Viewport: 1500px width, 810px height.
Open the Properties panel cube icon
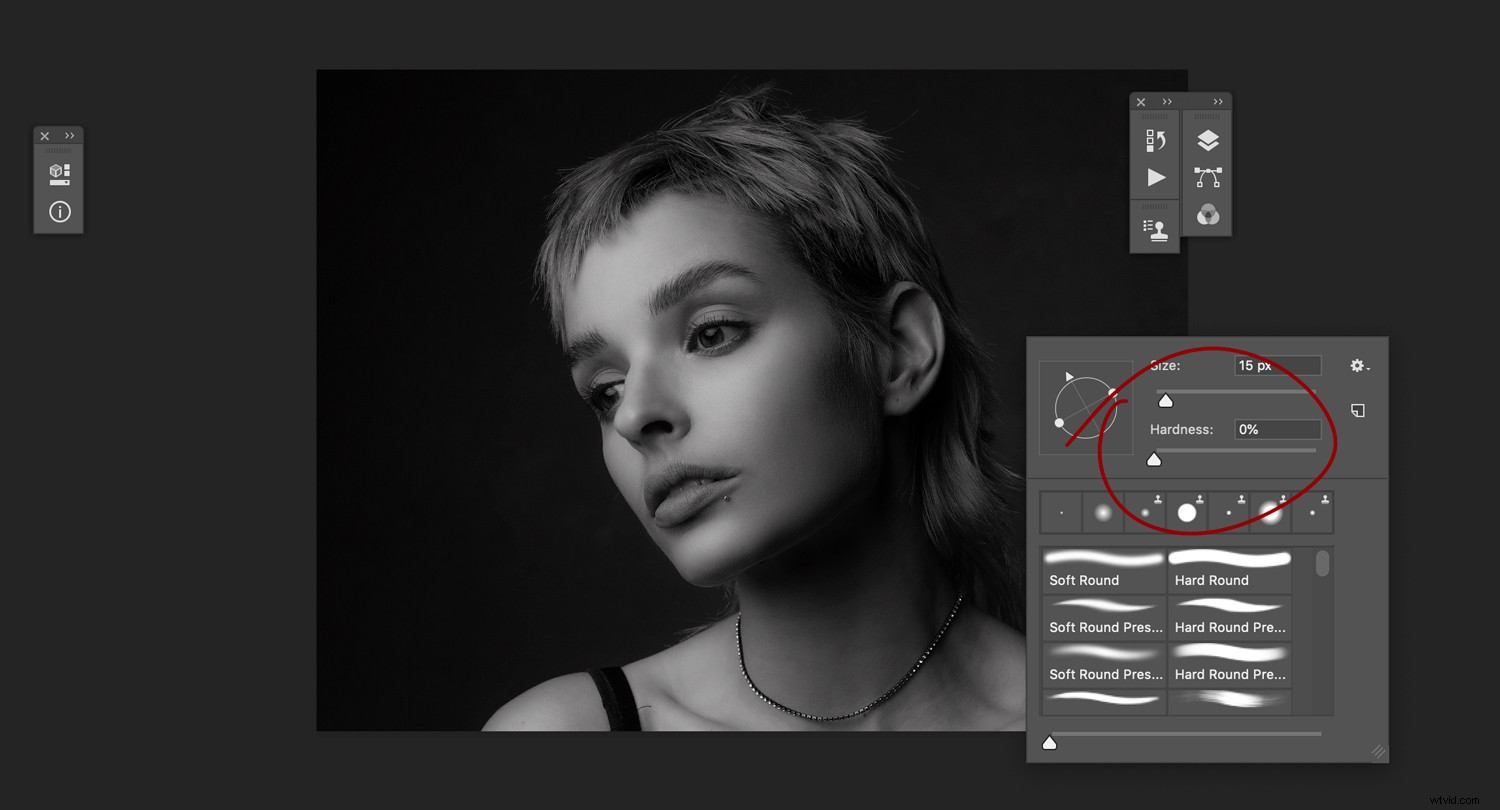(58, 172)
